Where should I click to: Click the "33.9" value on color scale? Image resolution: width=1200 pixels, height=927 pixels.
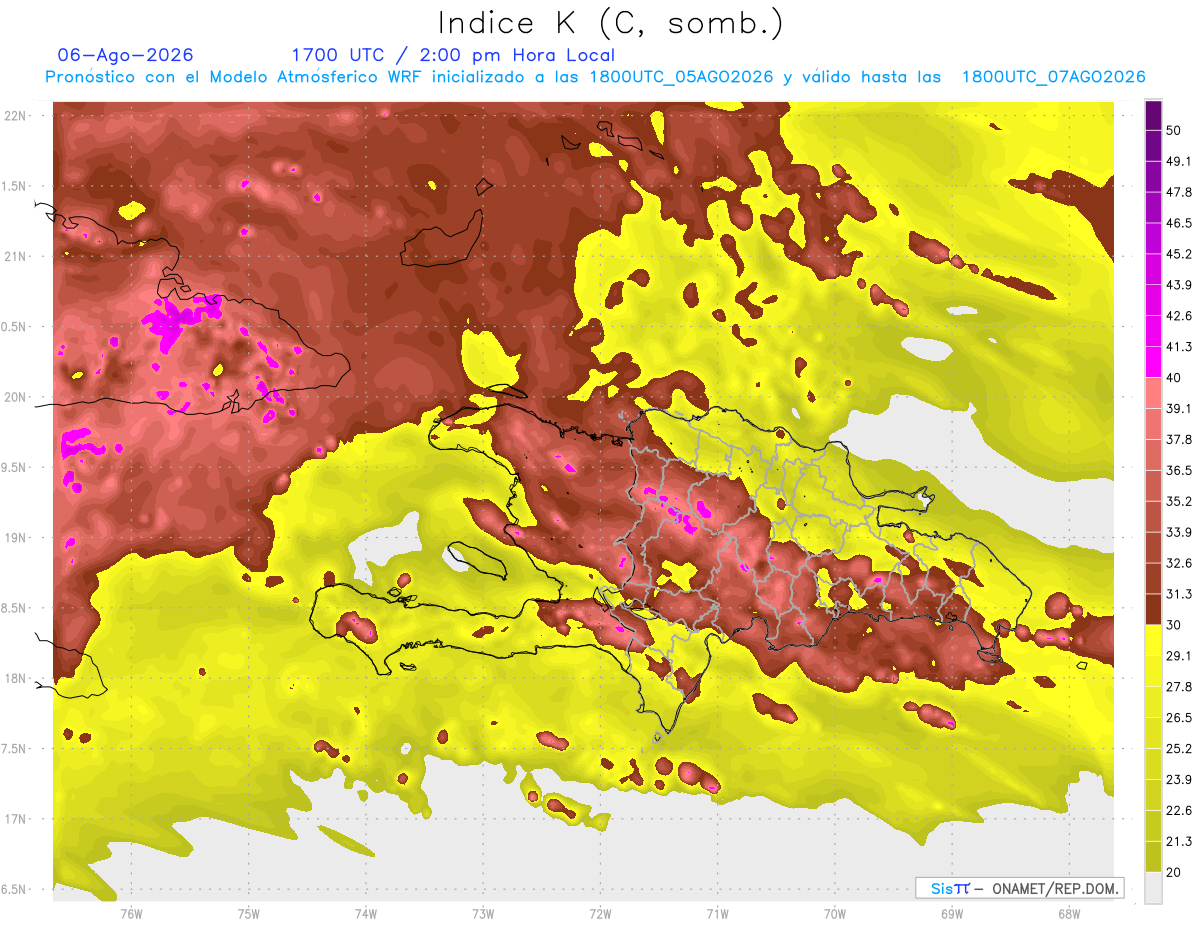pyautogui.click(x=1178, y=532)
